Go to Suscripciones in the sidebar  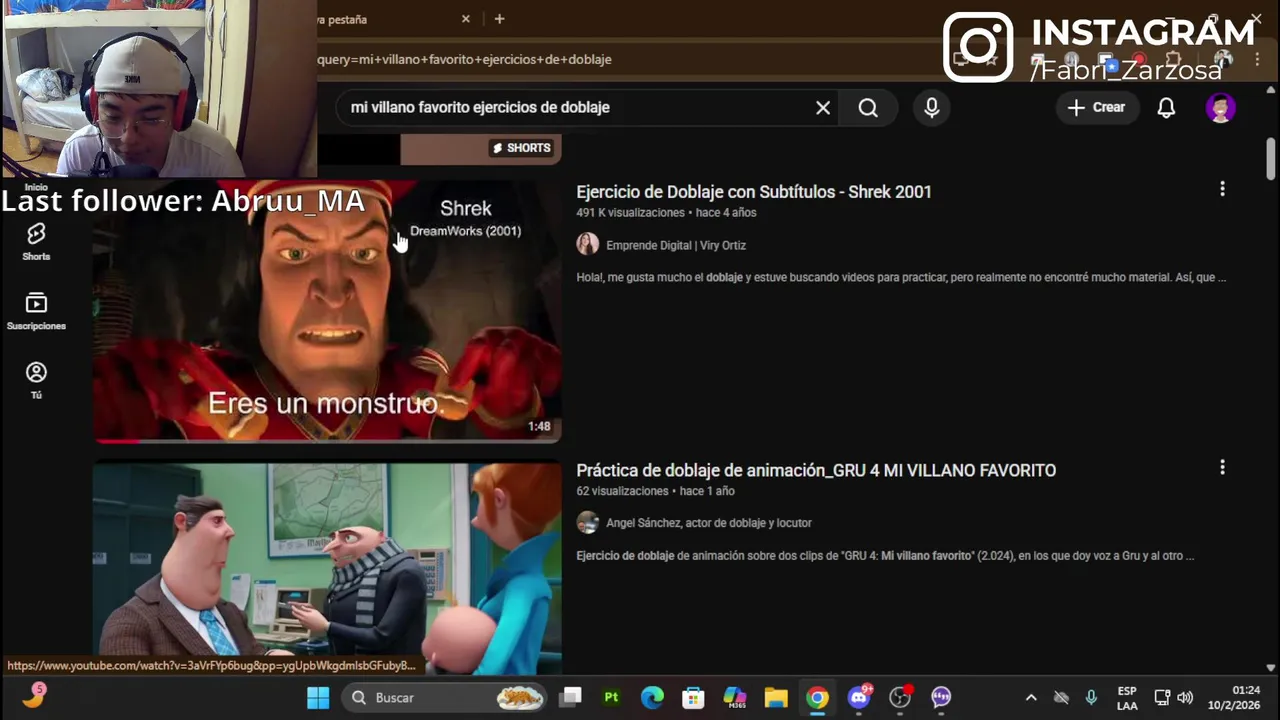36,311
